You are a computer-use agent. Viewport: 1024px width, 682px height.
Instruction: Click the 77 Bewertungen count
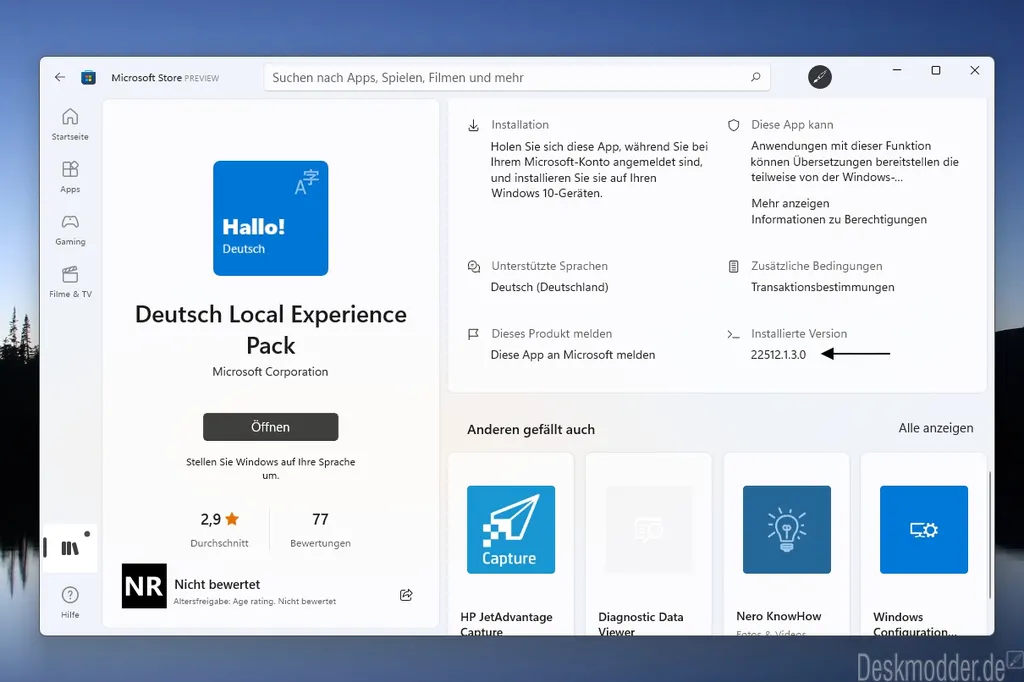pos(320,529)
